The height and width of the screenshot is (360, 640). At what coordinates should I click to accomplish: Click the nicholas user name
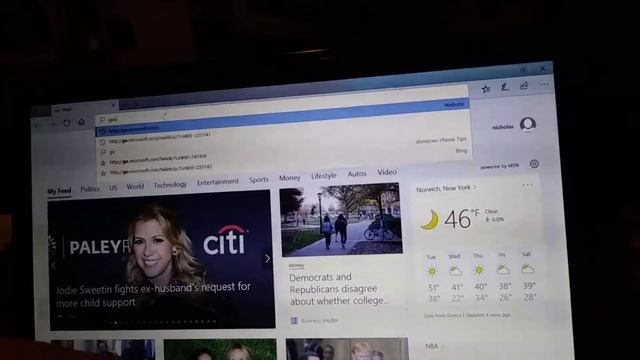(502, 127)
